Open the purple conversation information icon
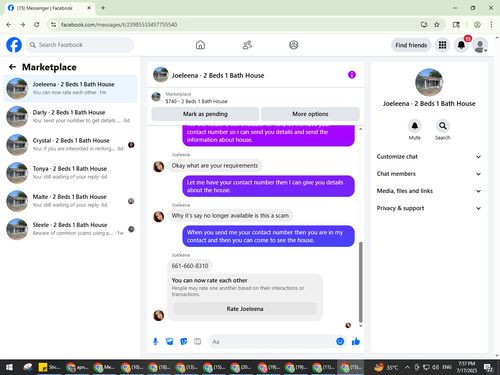The image size is (500, 375). (x=352, y=75)
